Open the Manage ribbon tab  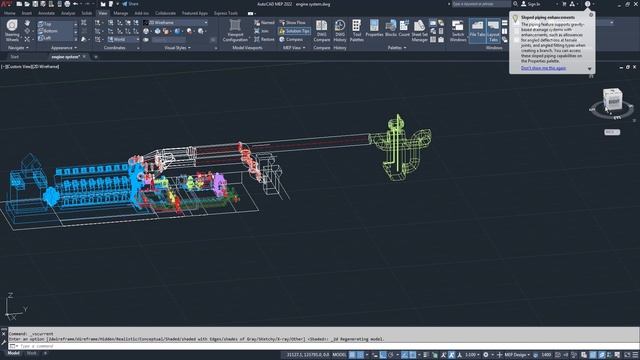(x=120, y=13)
